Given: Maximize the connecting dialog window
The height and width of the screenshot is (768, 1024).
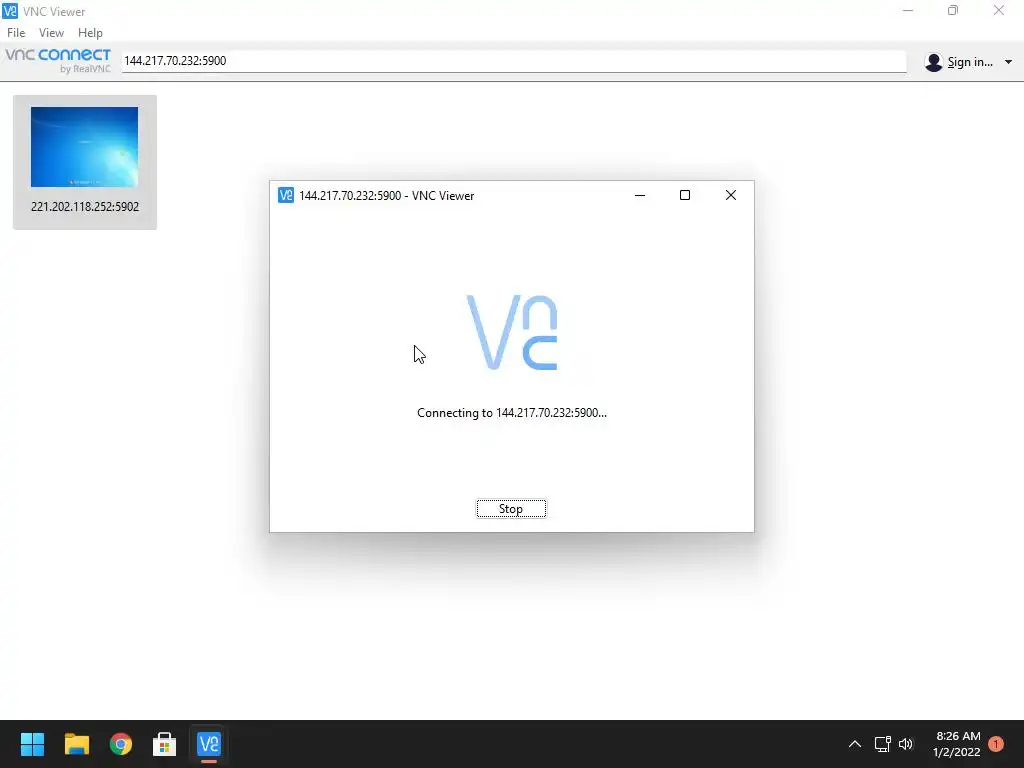Looking at the screenshot, I should click(685, 195).
